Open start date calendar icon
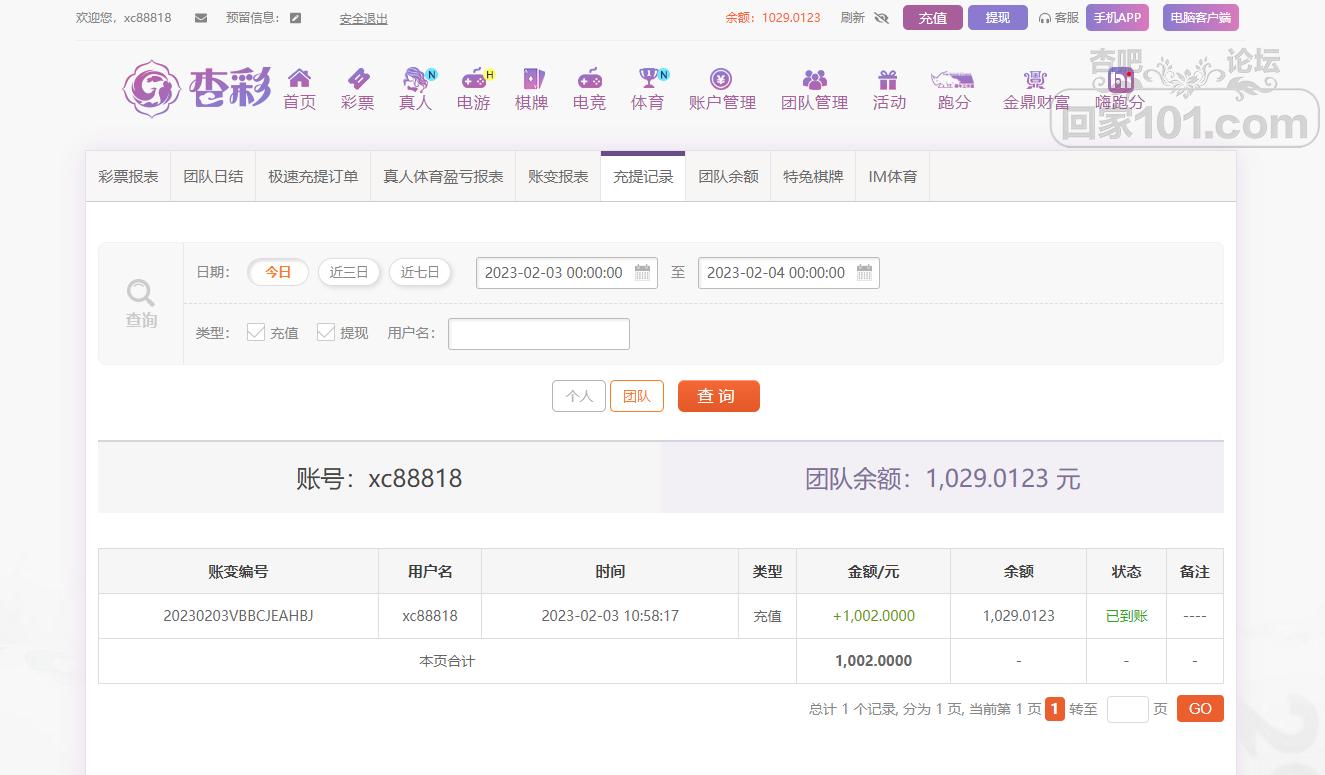The image size is (1325, 775). pos(643,272)
